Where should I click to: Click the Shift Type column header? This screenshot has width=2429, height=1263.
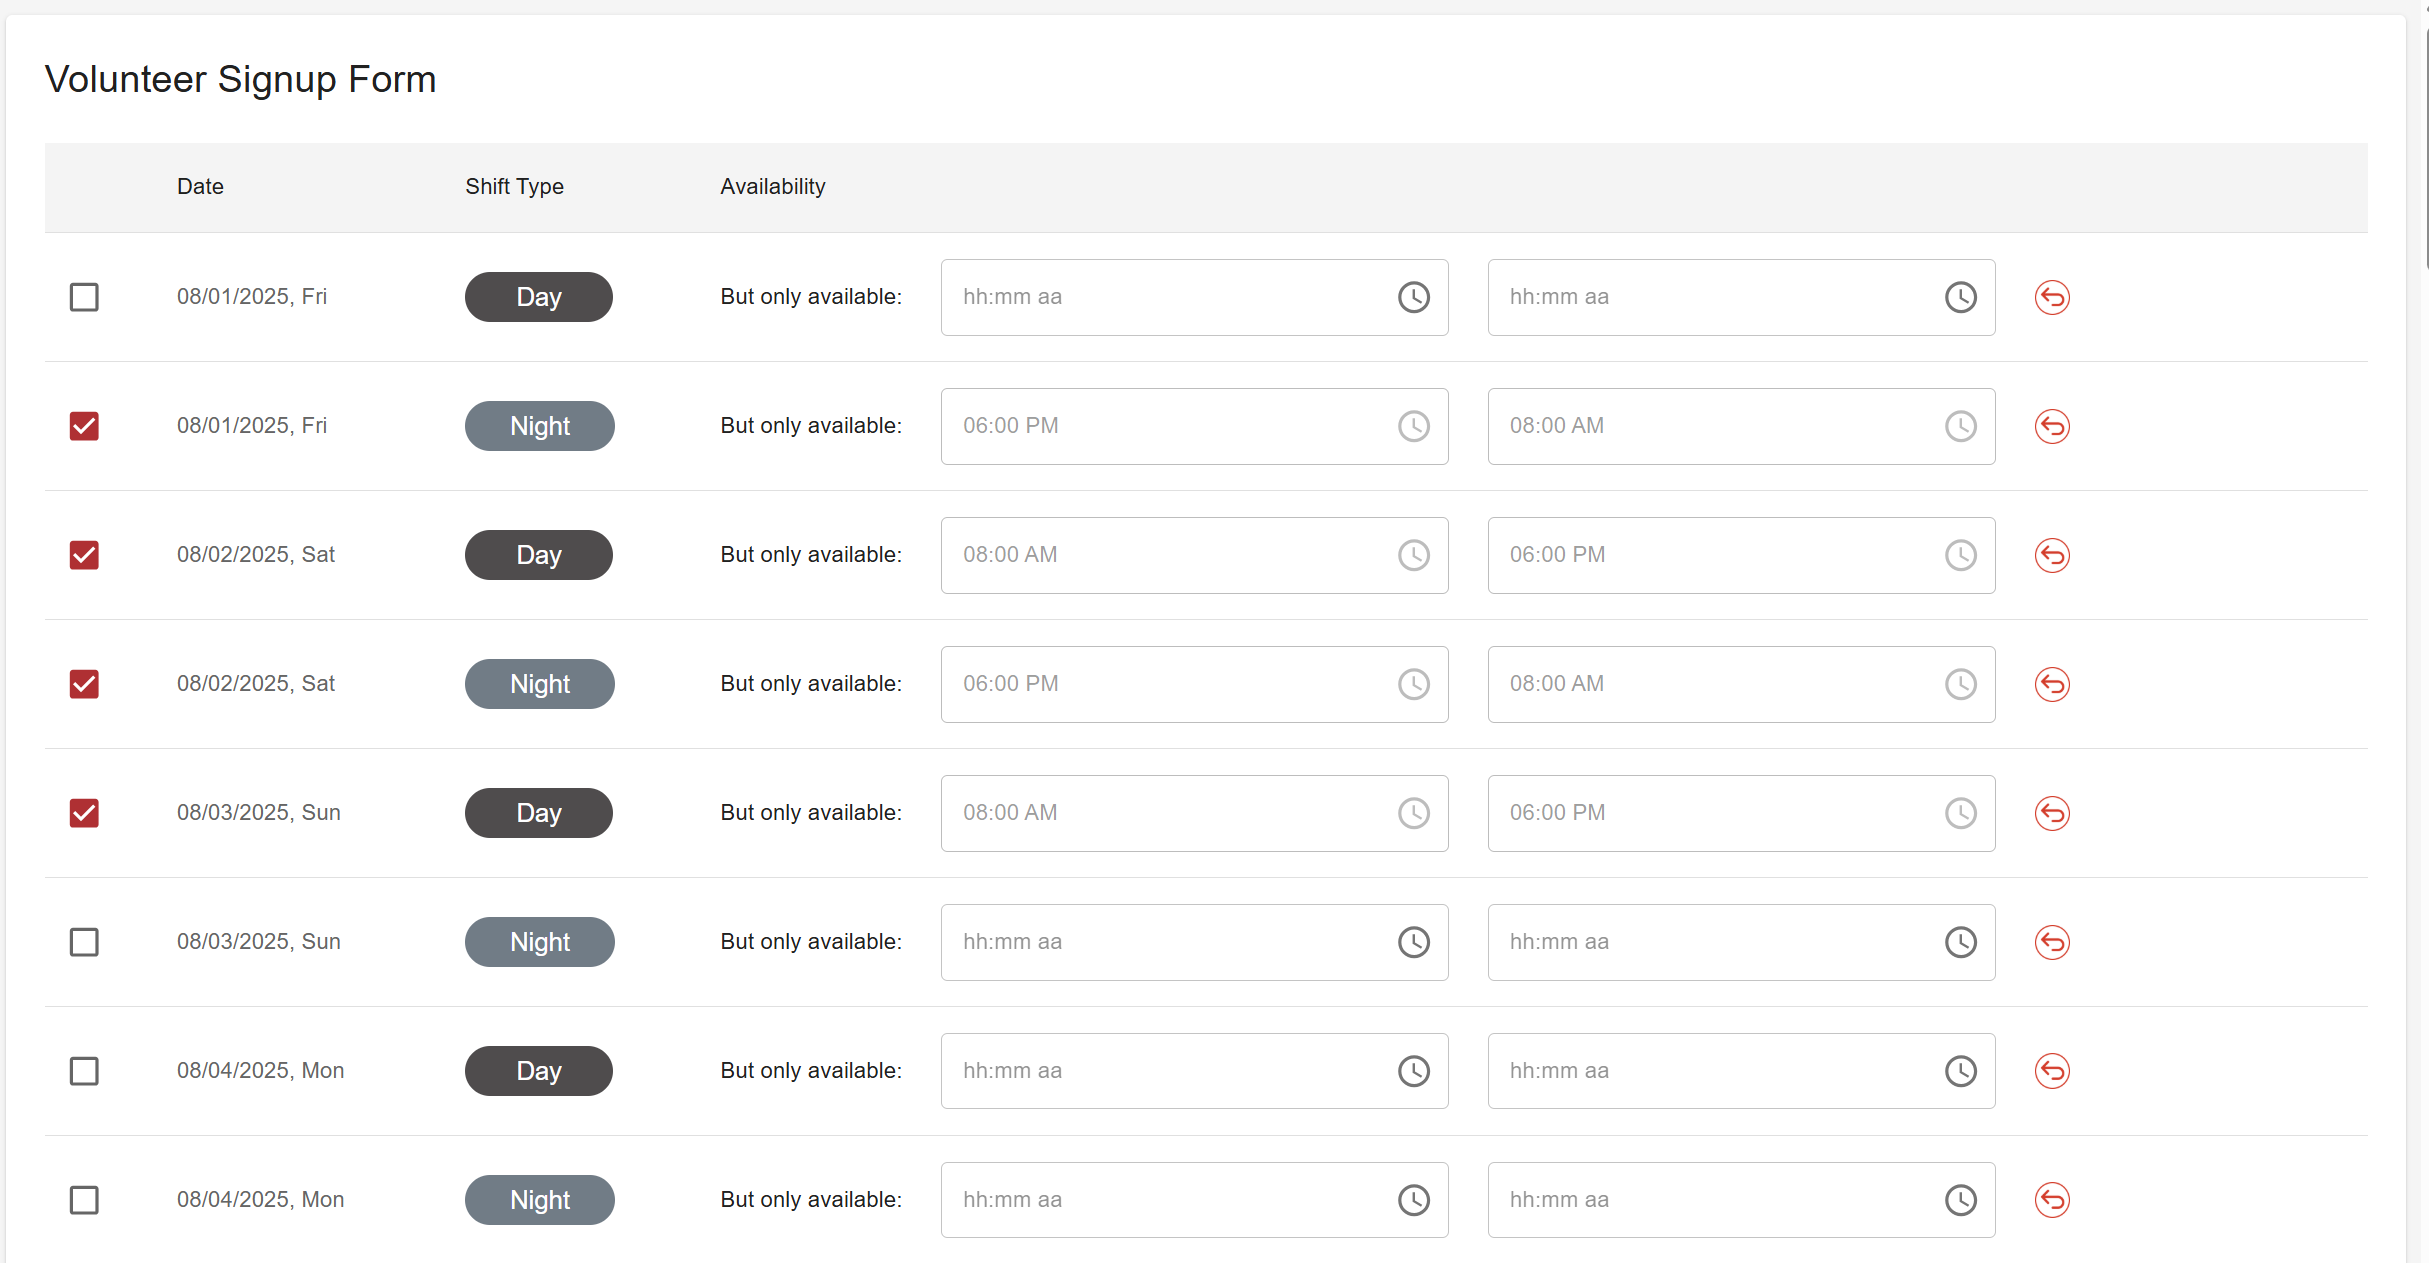click(x=514, y=187)
